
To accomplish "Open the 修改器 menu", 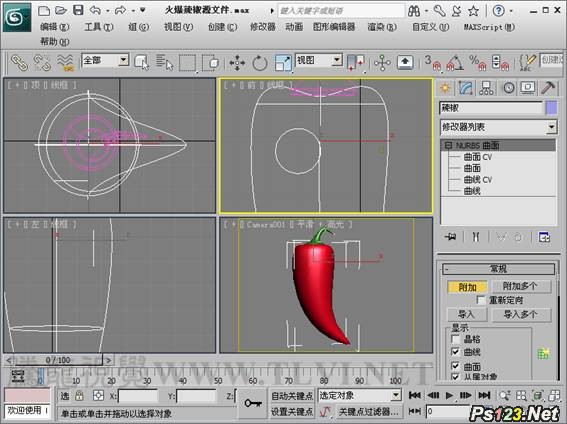I will [x=263, y=27].
